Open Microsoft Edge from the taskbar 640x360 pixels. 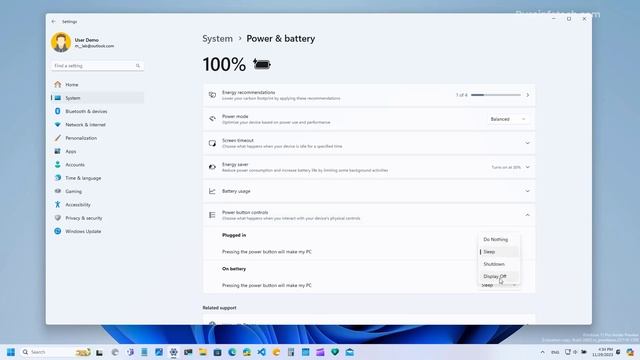pos(232,352)
